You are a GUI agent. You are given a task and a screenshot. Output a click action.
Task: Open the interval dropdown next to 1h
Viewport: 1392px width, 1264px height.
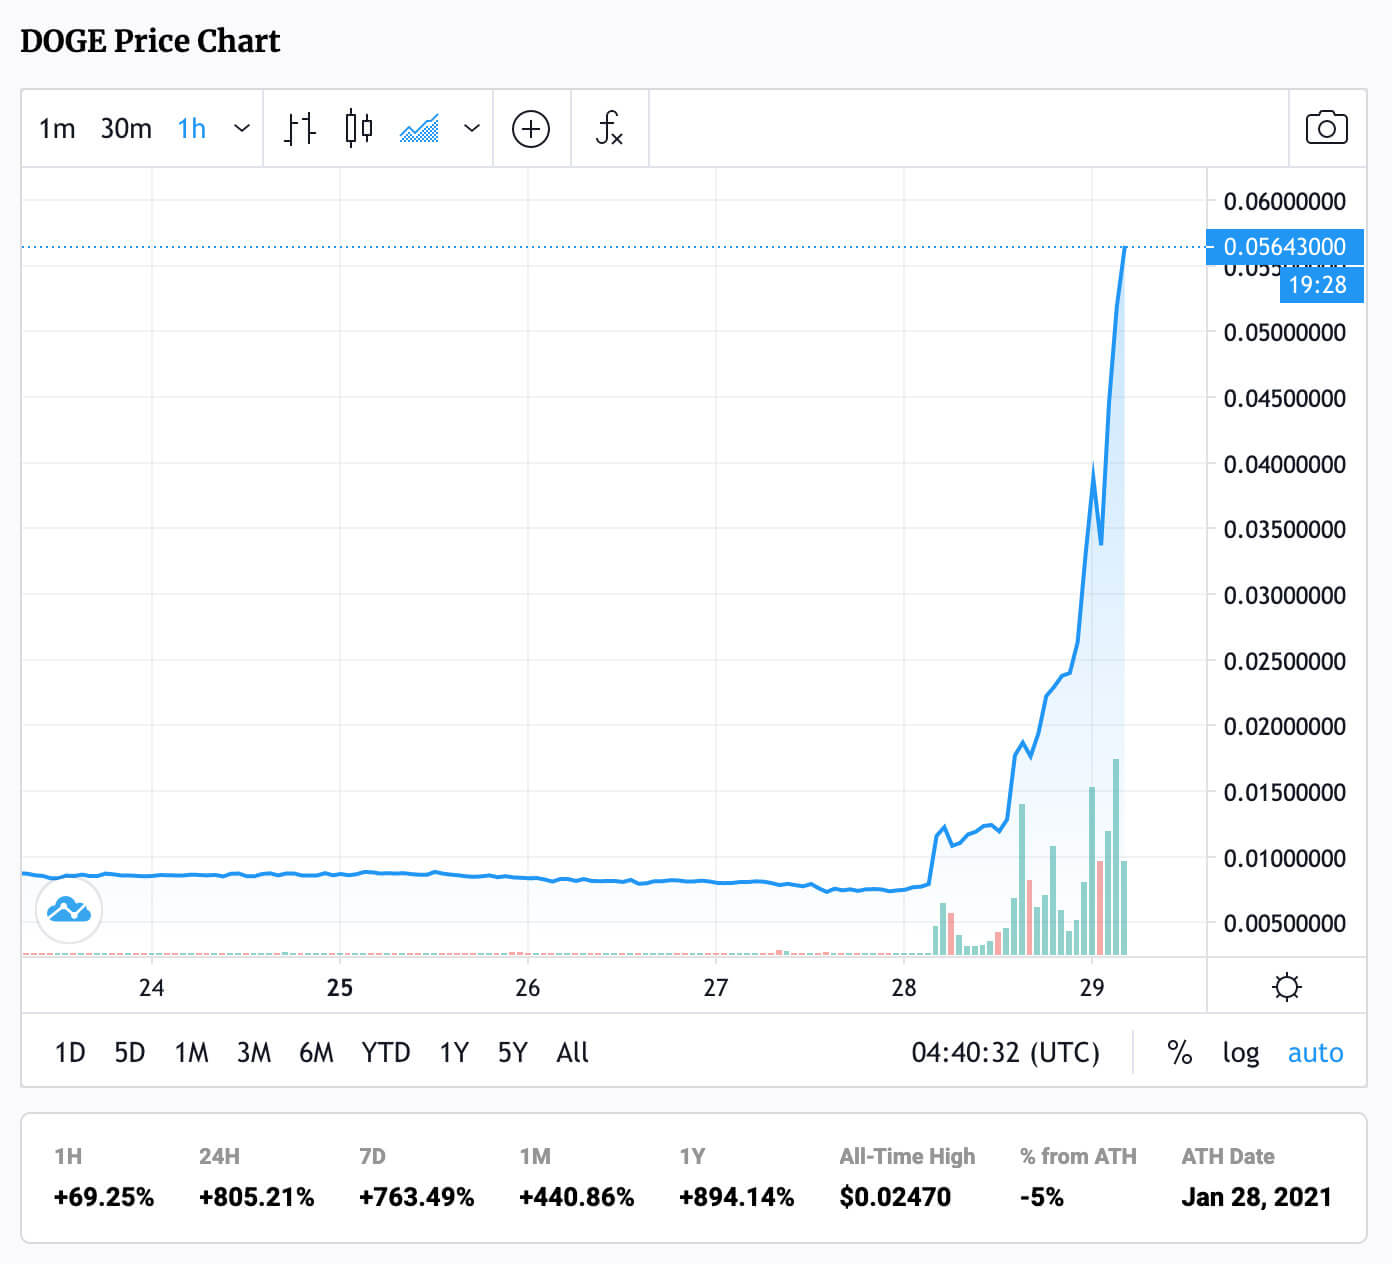click(x=241, y=128)
